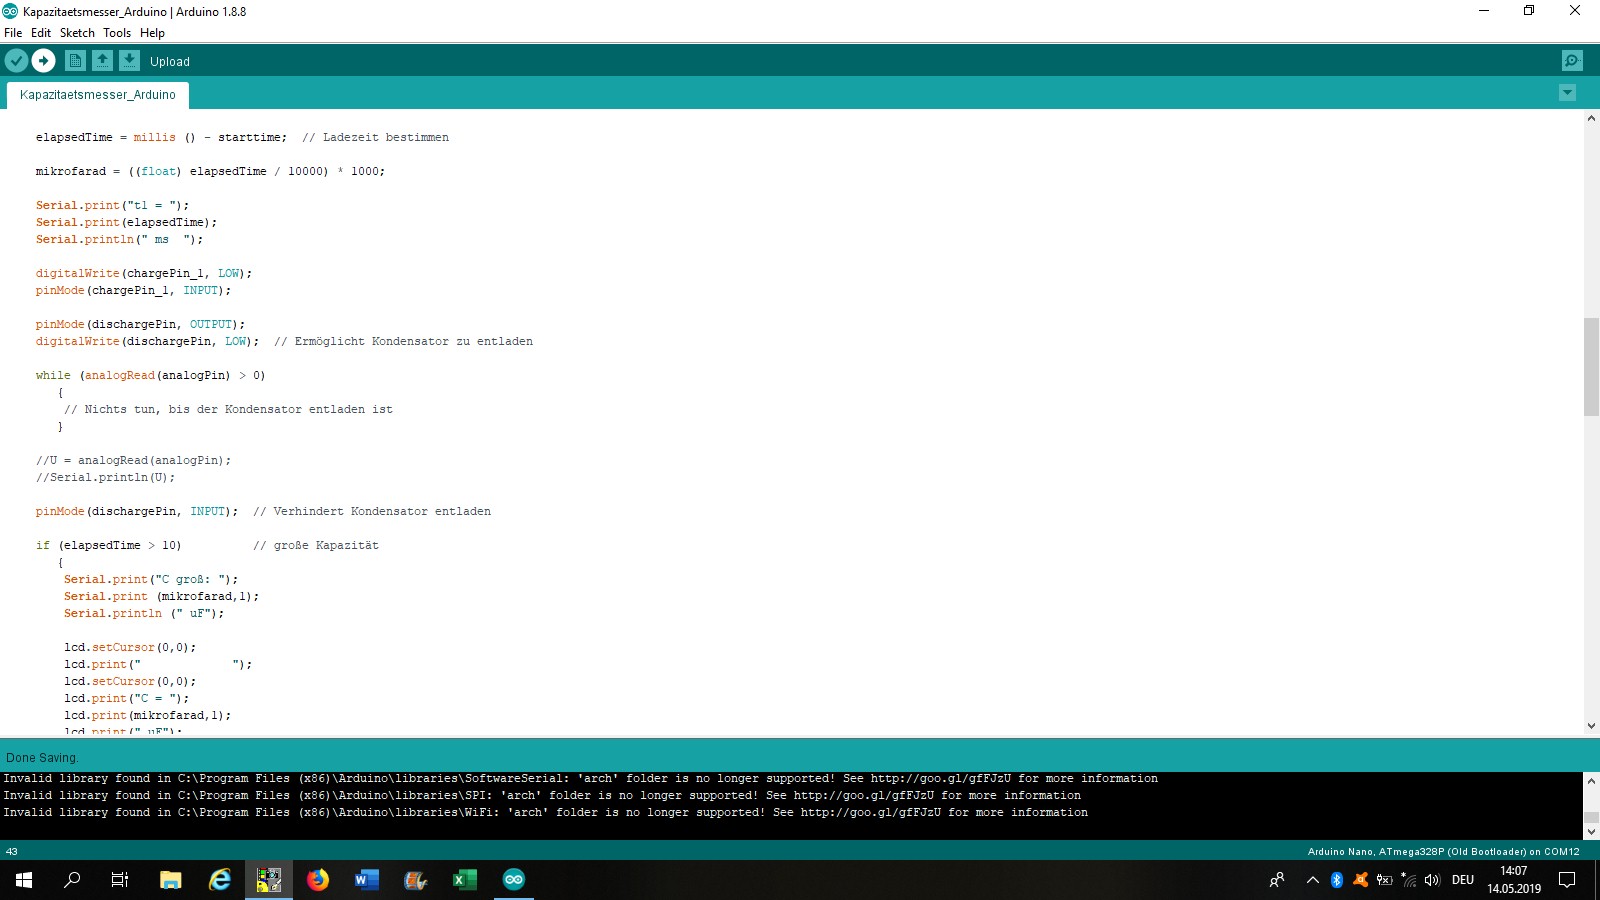Open the Sketch menu

click(77, 33)
